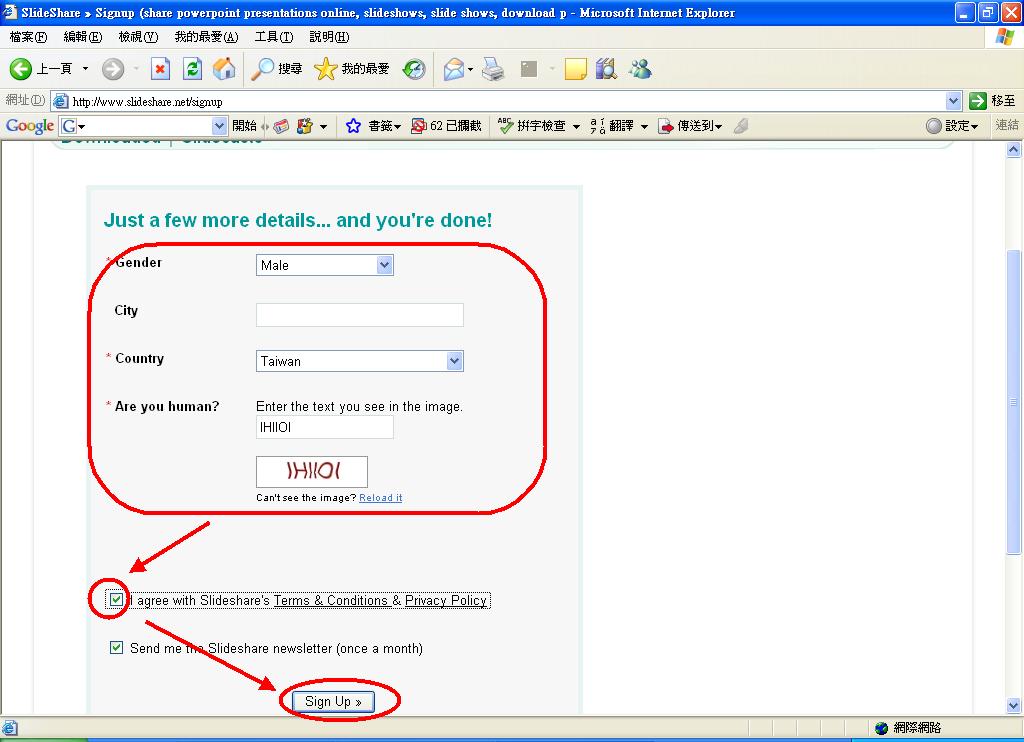Open the Search magnifier (搜尋) button
Screen dimensions: 1024x742
tap(277, 69)
